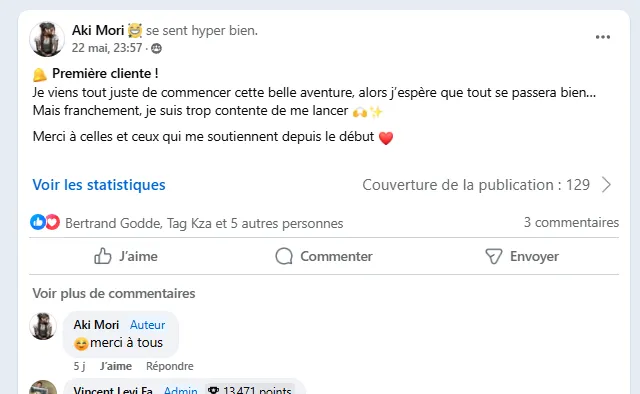Click Vincent Levi's Admin badge
640x394 pixels.
(x=180, y=390)
